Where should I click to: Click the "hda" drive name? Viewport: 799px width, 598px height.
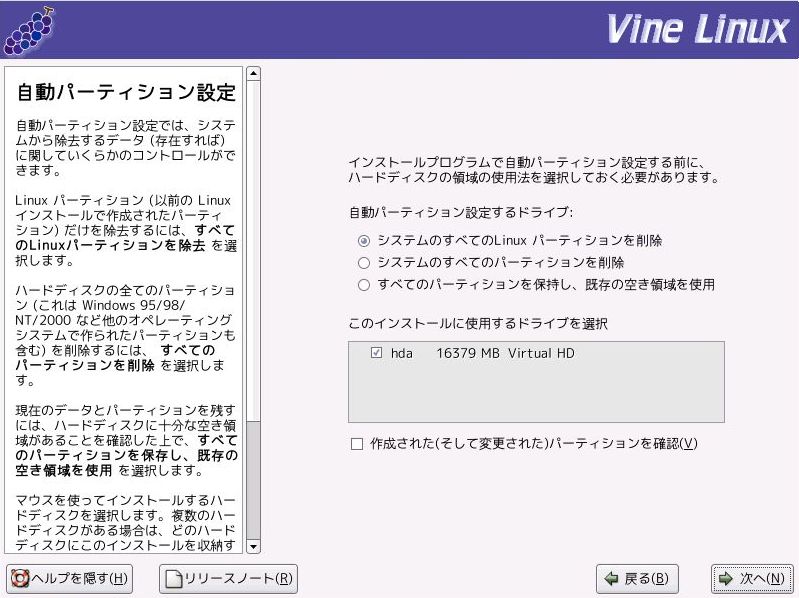pos(402,353)
